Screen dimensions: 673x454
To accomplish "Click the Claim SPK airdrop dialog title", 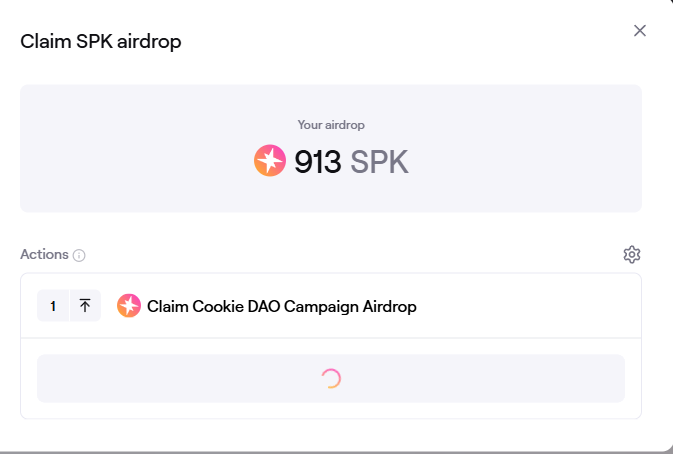I will [101, 42].
